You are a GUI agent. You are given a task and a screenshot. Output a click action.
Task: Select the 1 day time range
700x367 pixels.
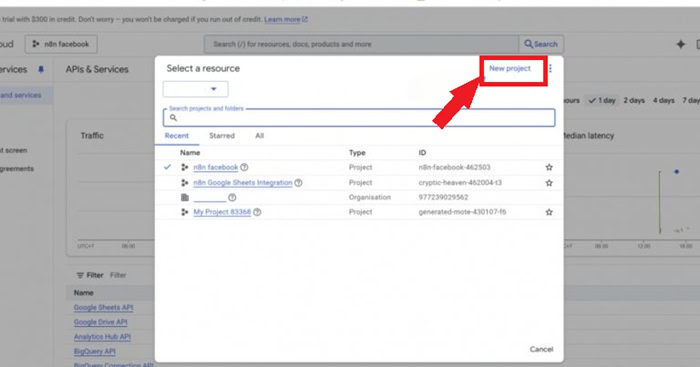pos(602,100)
